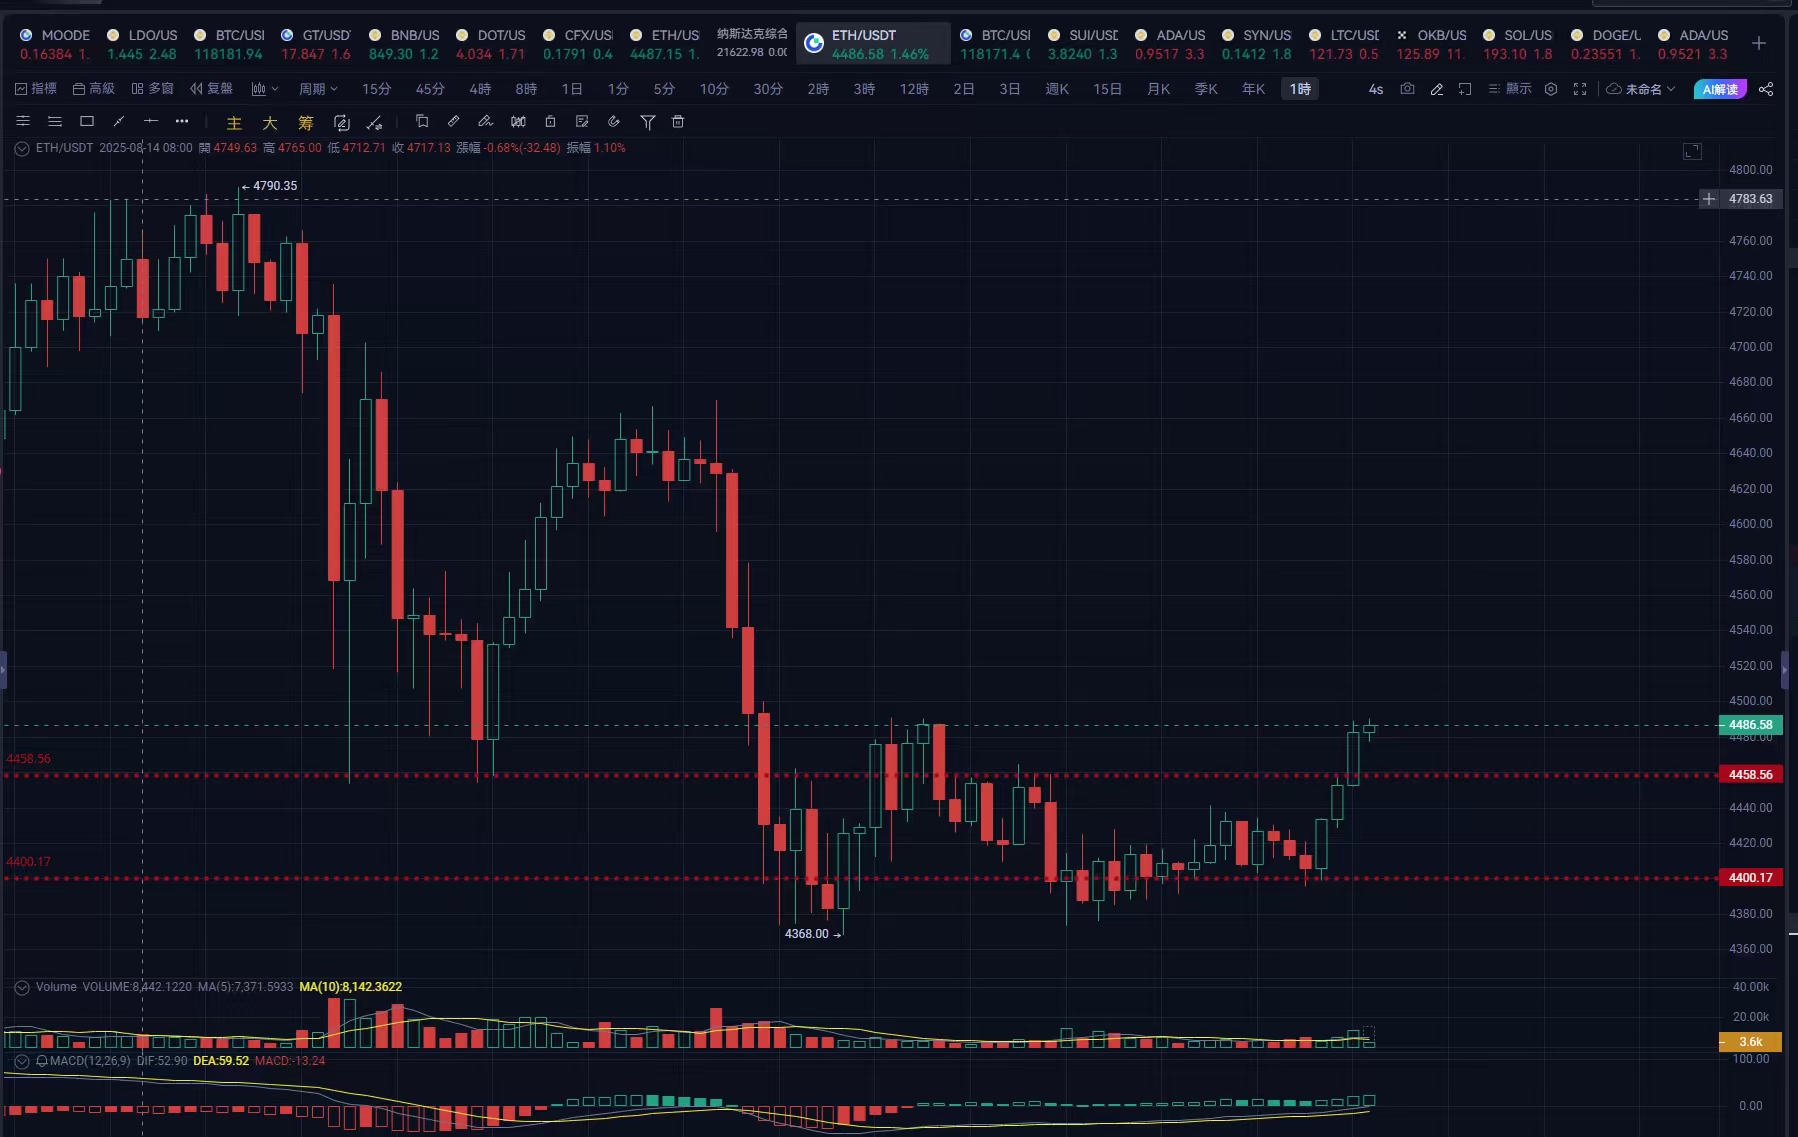Click the 4783.63 crosshair price plus button
This screenshot has width=1798, height=1137.
[1709, 199]
